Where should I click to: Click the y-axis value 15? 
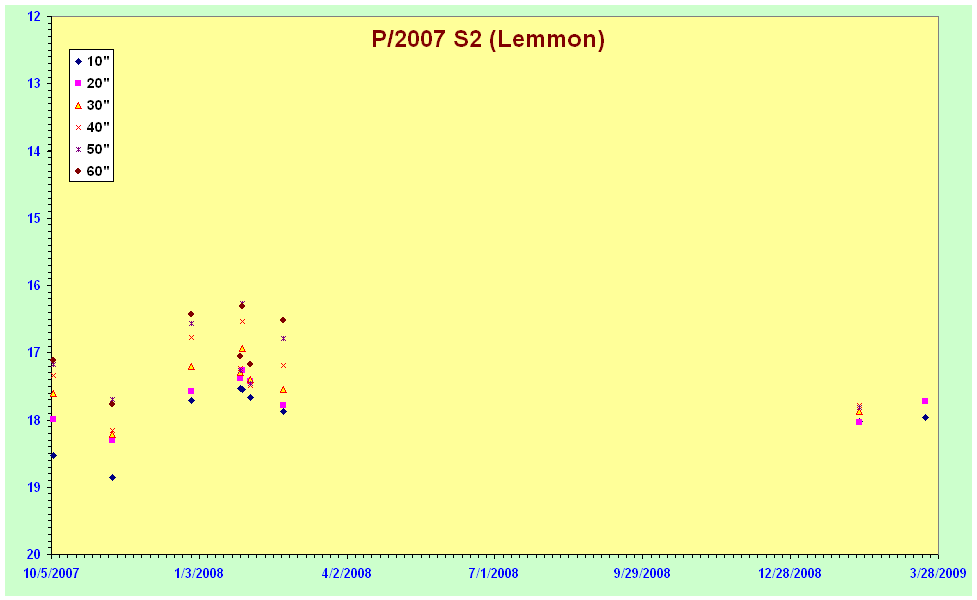tap(34, 218)
